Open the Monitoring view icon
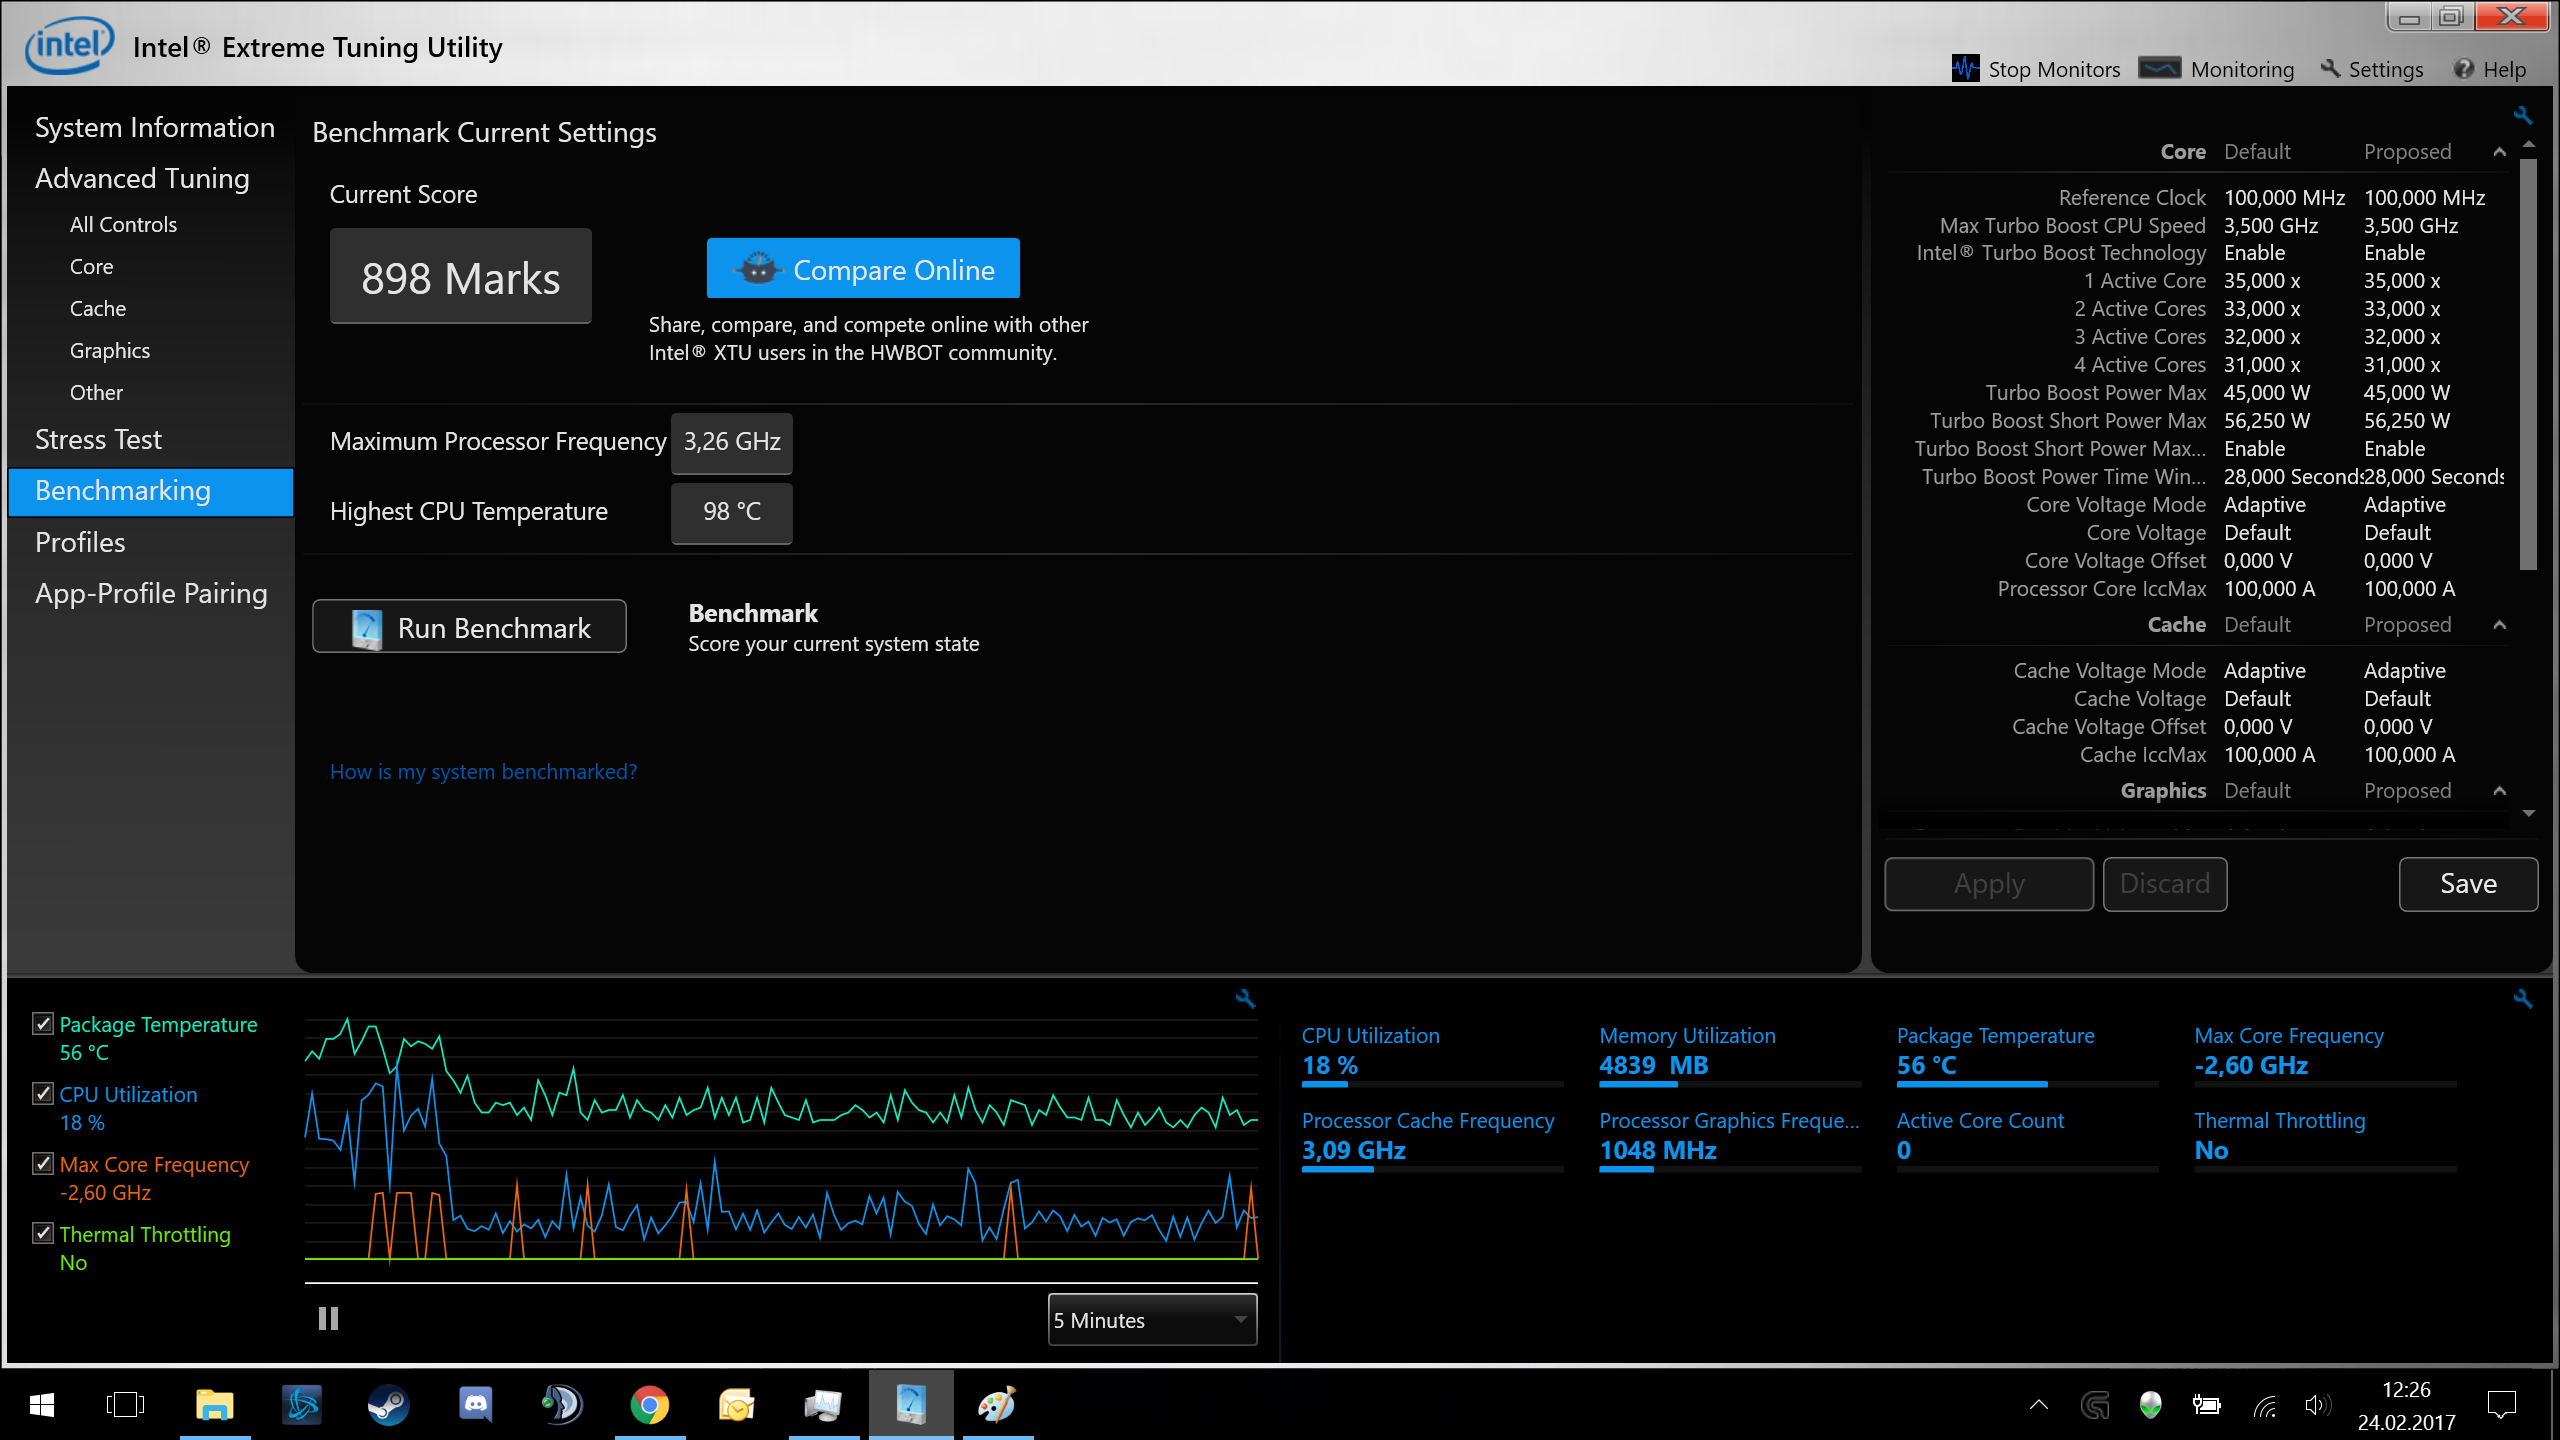The width and height of the screenshot is (2560, 1440). tap(2160, 68)
